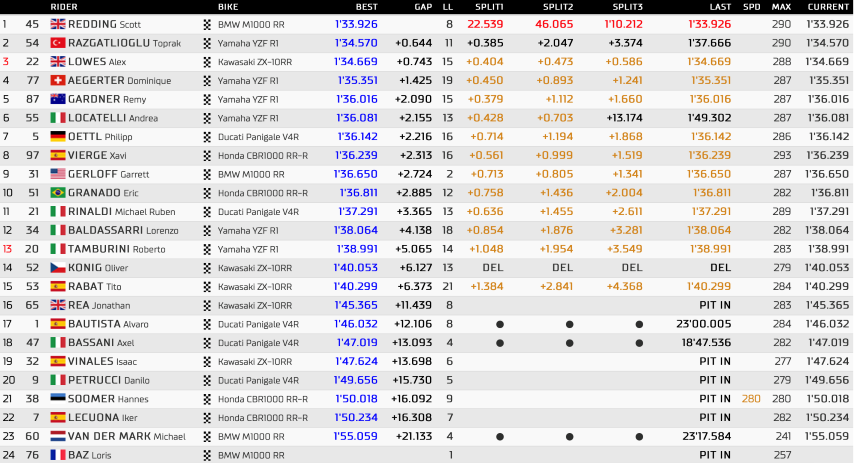854x463 pixels.
Task: Click orange speed value 280
Action: pyautogui.click(x=751, y=399)
